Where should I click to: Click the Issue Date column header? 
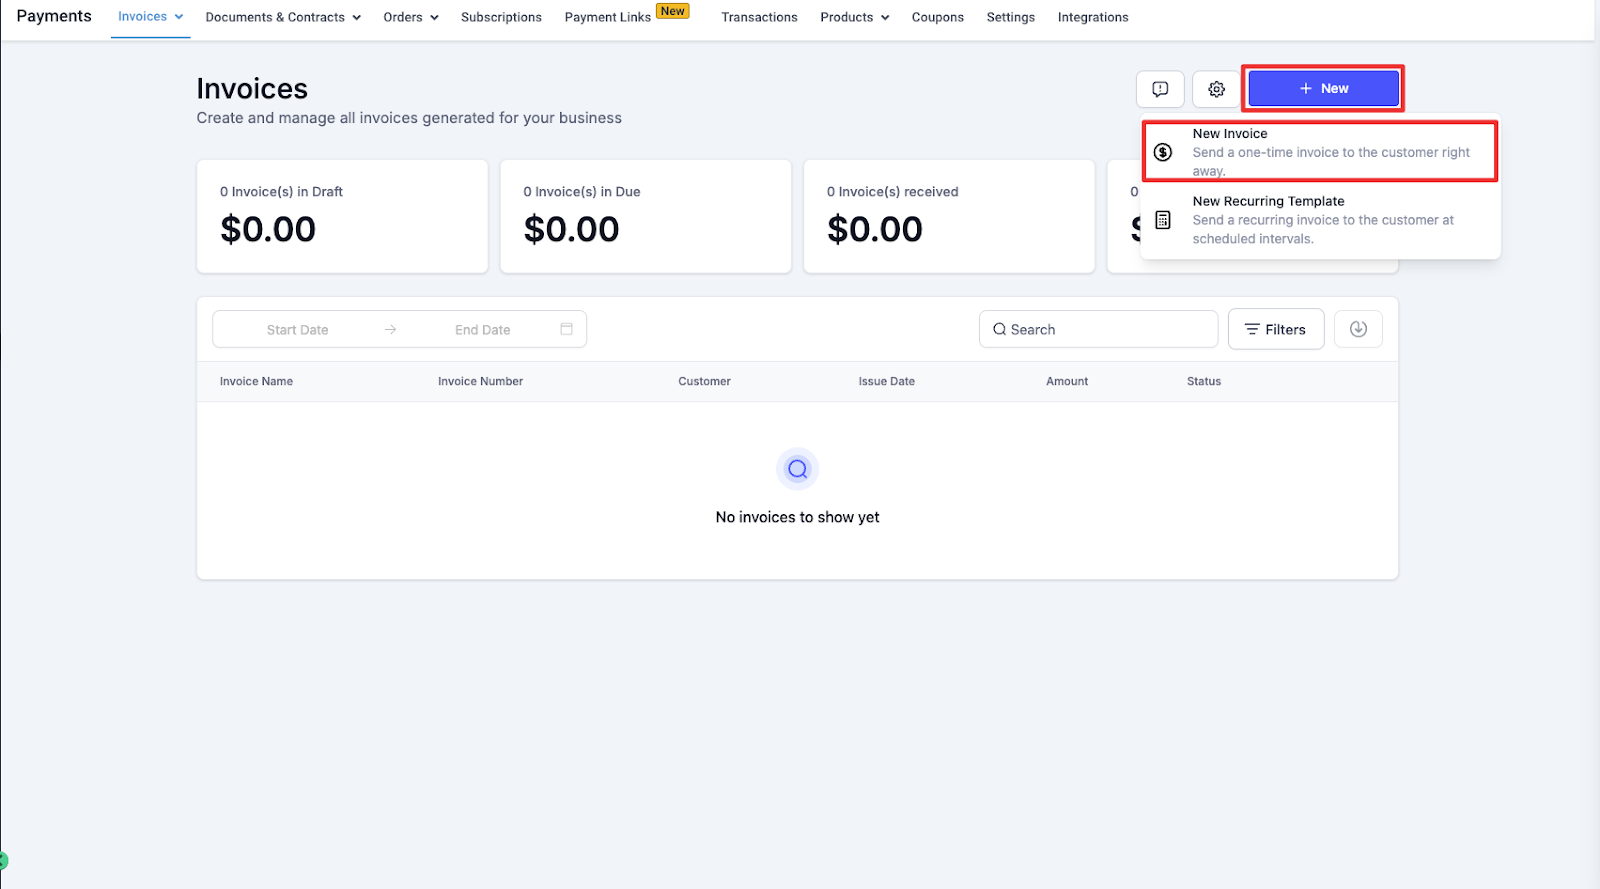pos(886,381)
